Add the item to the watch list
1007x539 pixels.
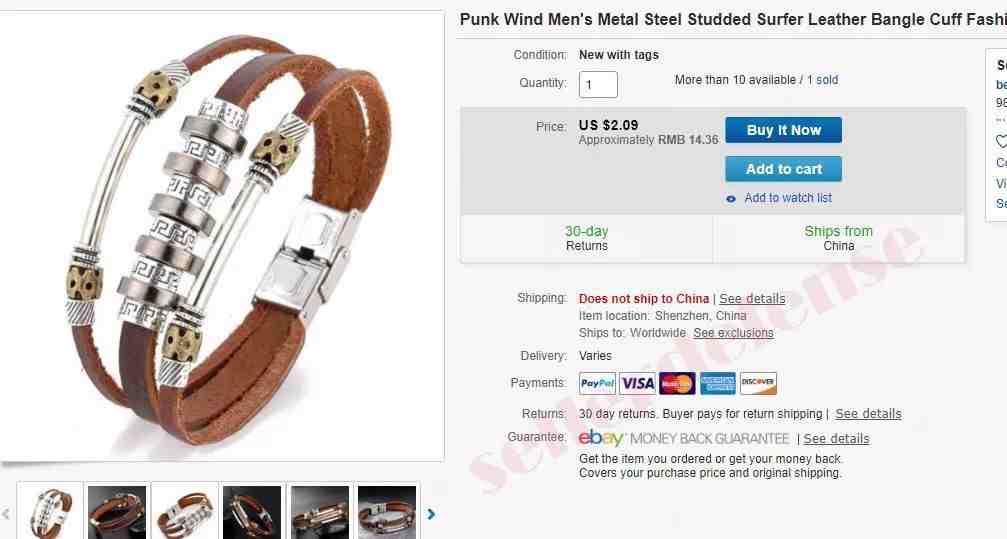pos(788,198)
